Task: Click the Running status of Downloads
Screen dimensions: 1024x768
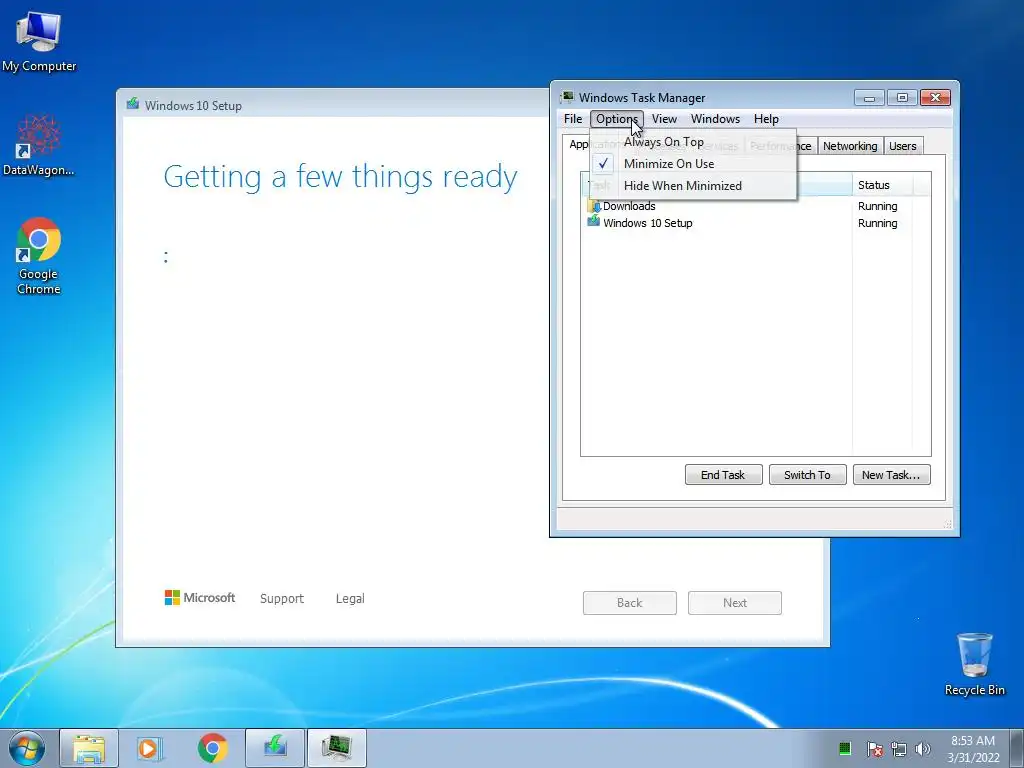Action: pyautogui.click(x=877, y=206)
